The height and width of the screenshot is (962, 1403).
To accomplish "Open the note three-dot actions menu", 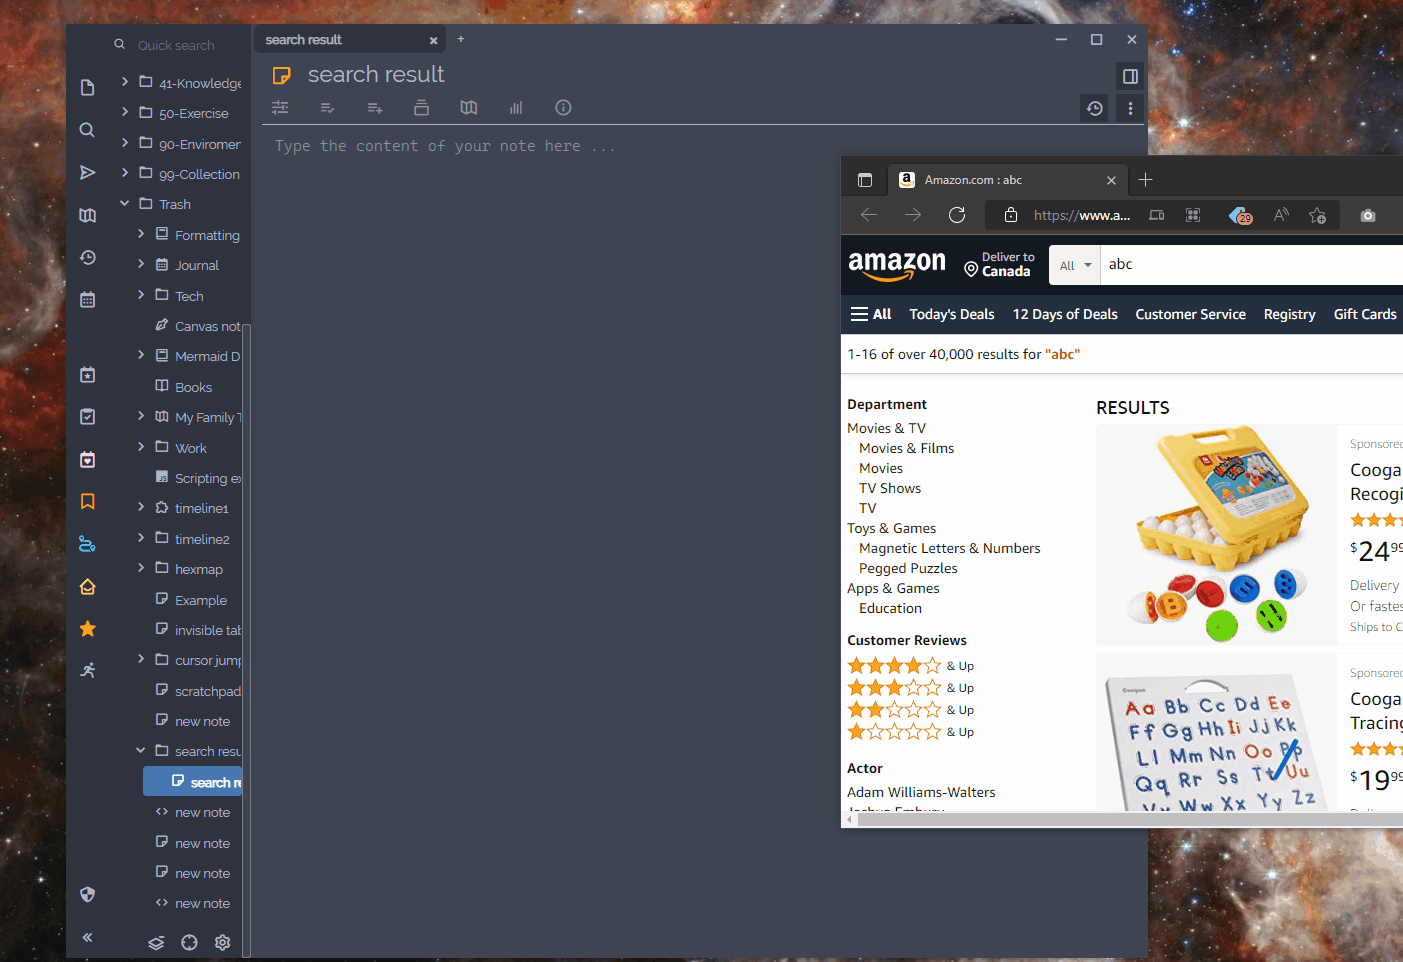I will tap(1130, 108).
